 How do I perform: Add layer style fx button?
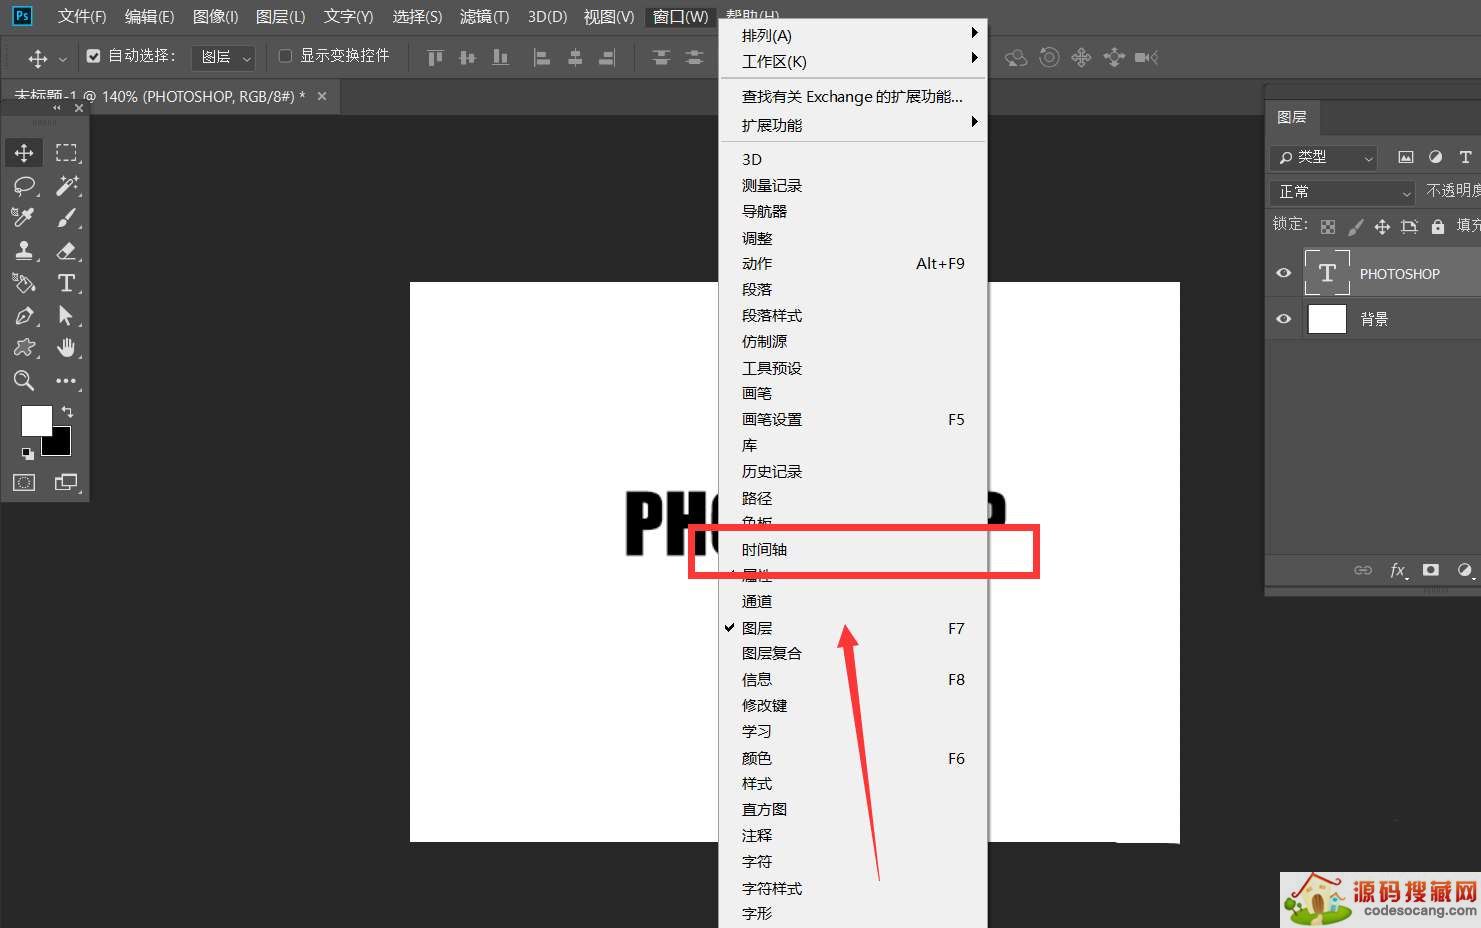(x=1398, y=570)
